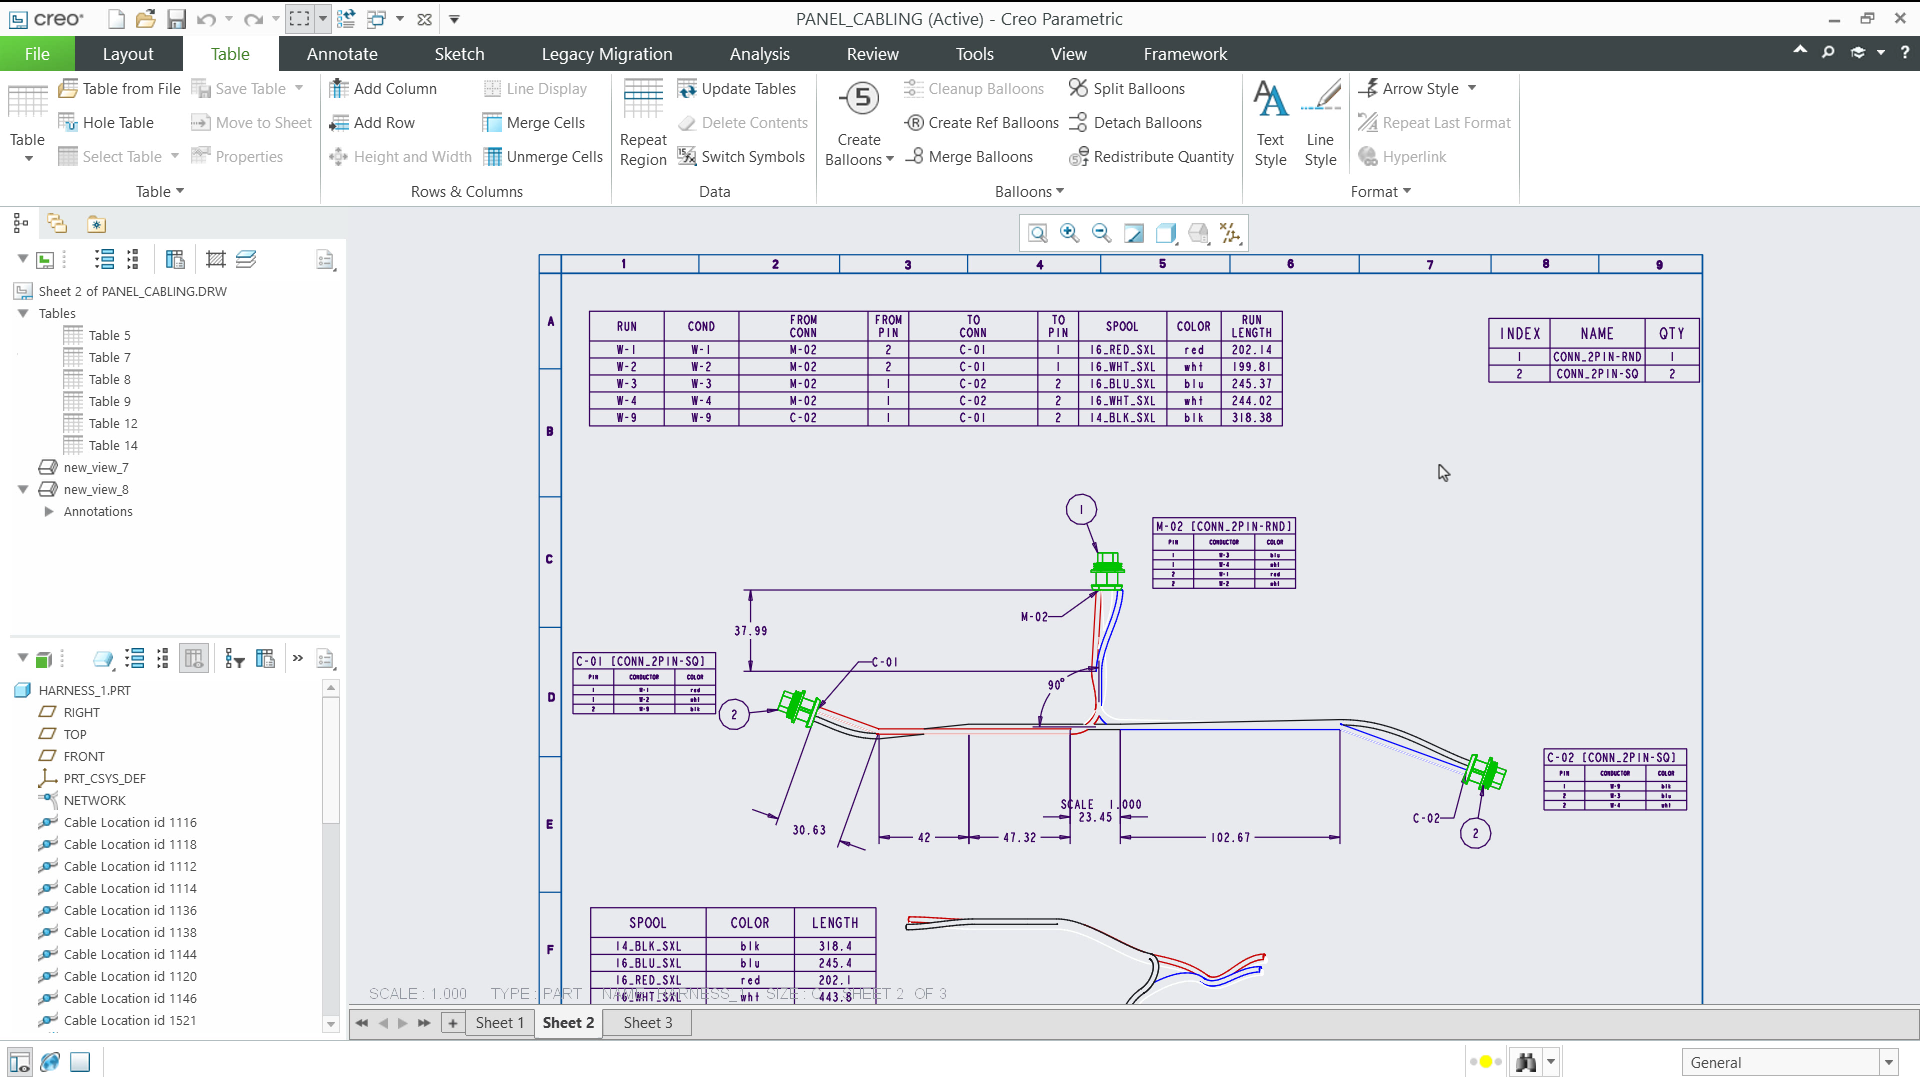Select the Hole Table tool
The image size is (1920, 1078).
tap(107, 122)
